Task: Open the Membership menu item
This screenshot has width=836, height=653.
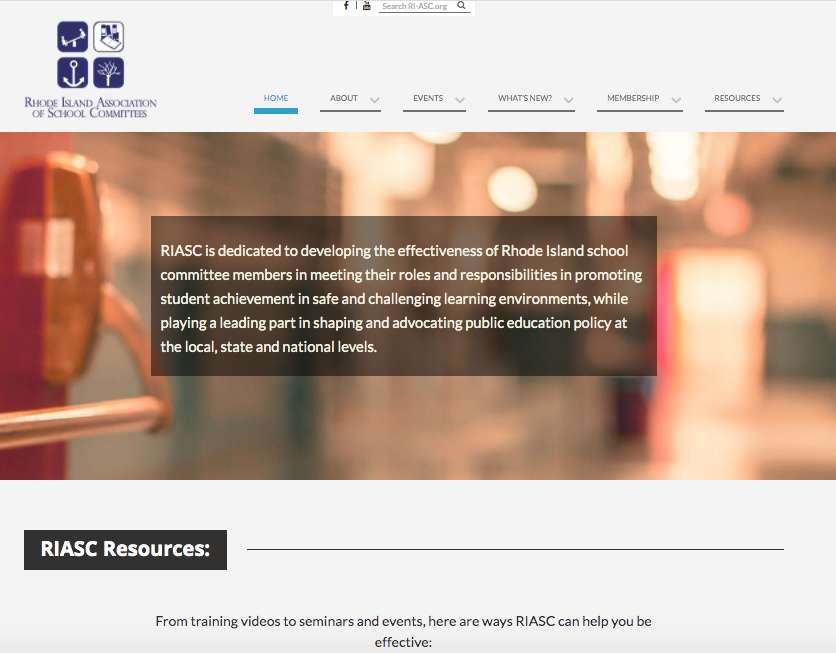Action: click(x=633, y=98)
